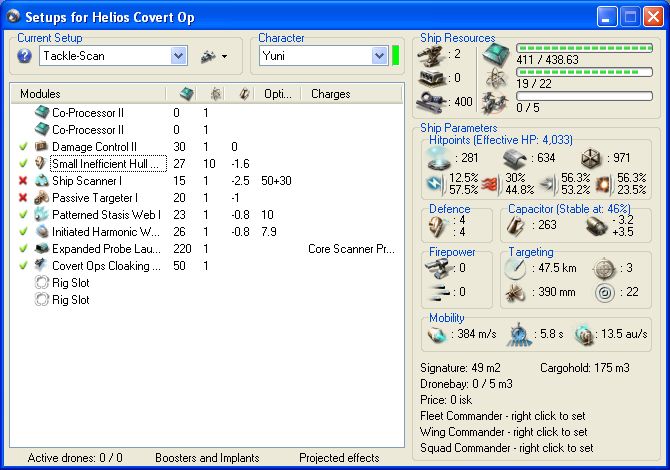The height and width of the screenshot is (470, 670).
Task: Click Fleet Commander right click to set
Action: pyautogui.click(x=503, y=416)
